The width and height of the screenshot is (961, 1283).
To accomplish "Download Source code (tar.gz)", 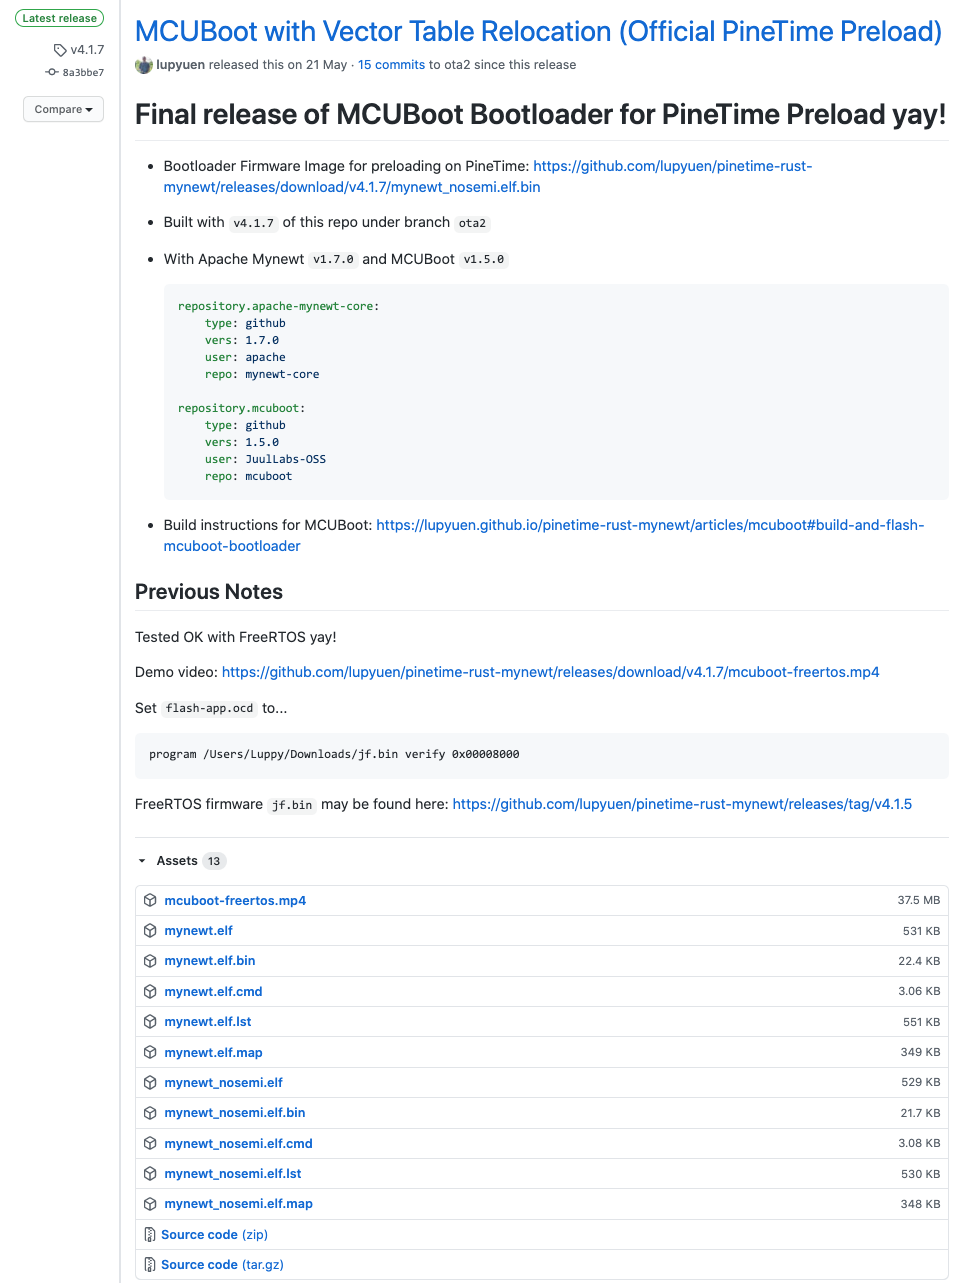I will pyautogui.click(x=222, y=1265).
